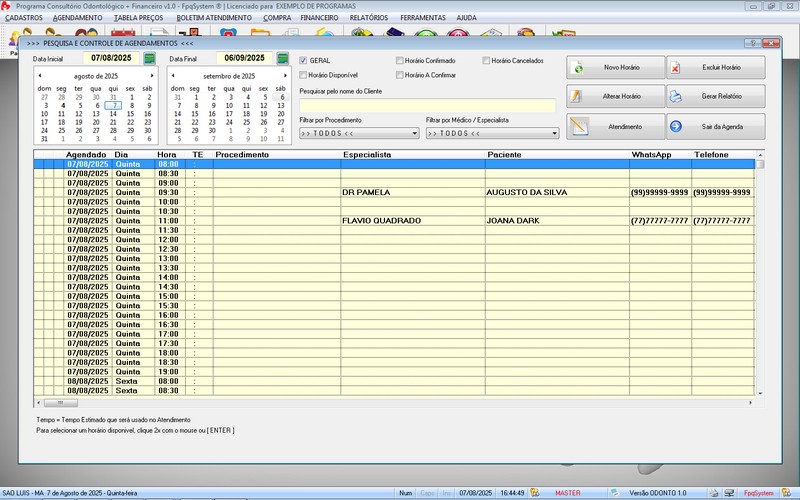This screenshot has width=800, height=500.
Task: Uncheck the GERAL checkbox
Action: click(x=304, y=61)
